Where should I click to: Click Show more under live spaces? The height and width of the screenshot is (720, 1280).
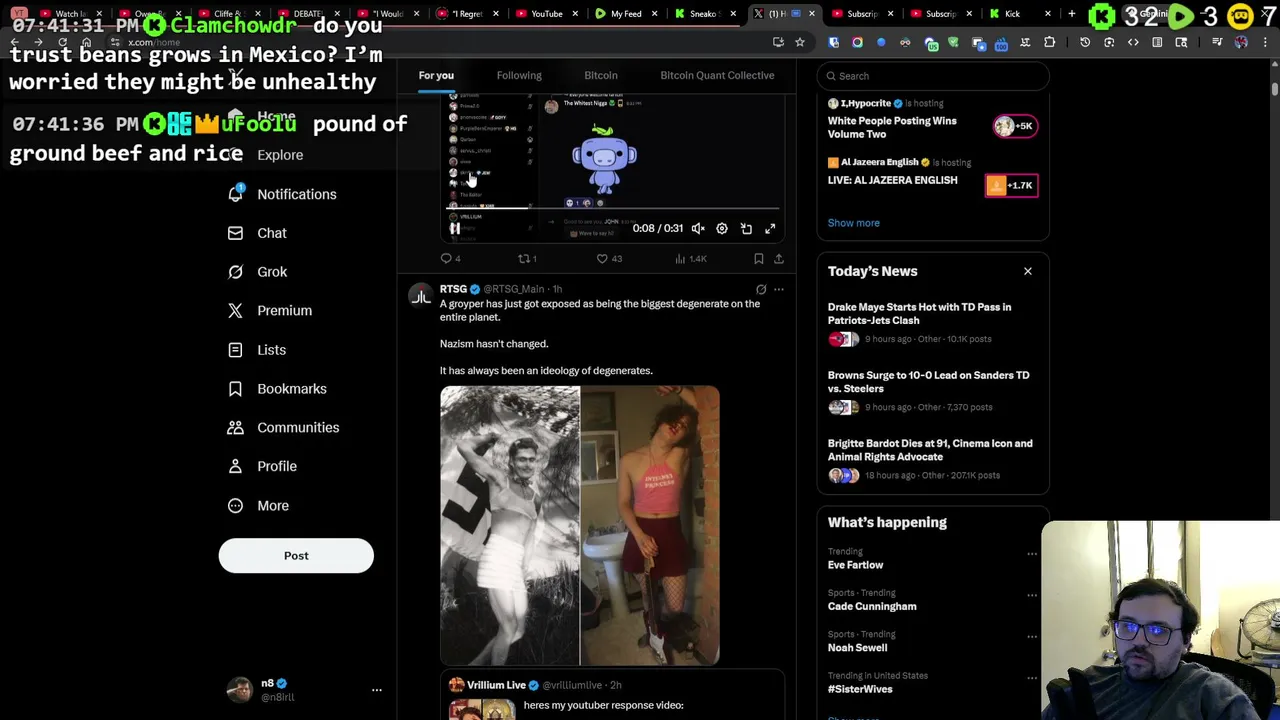coord(854,223)
